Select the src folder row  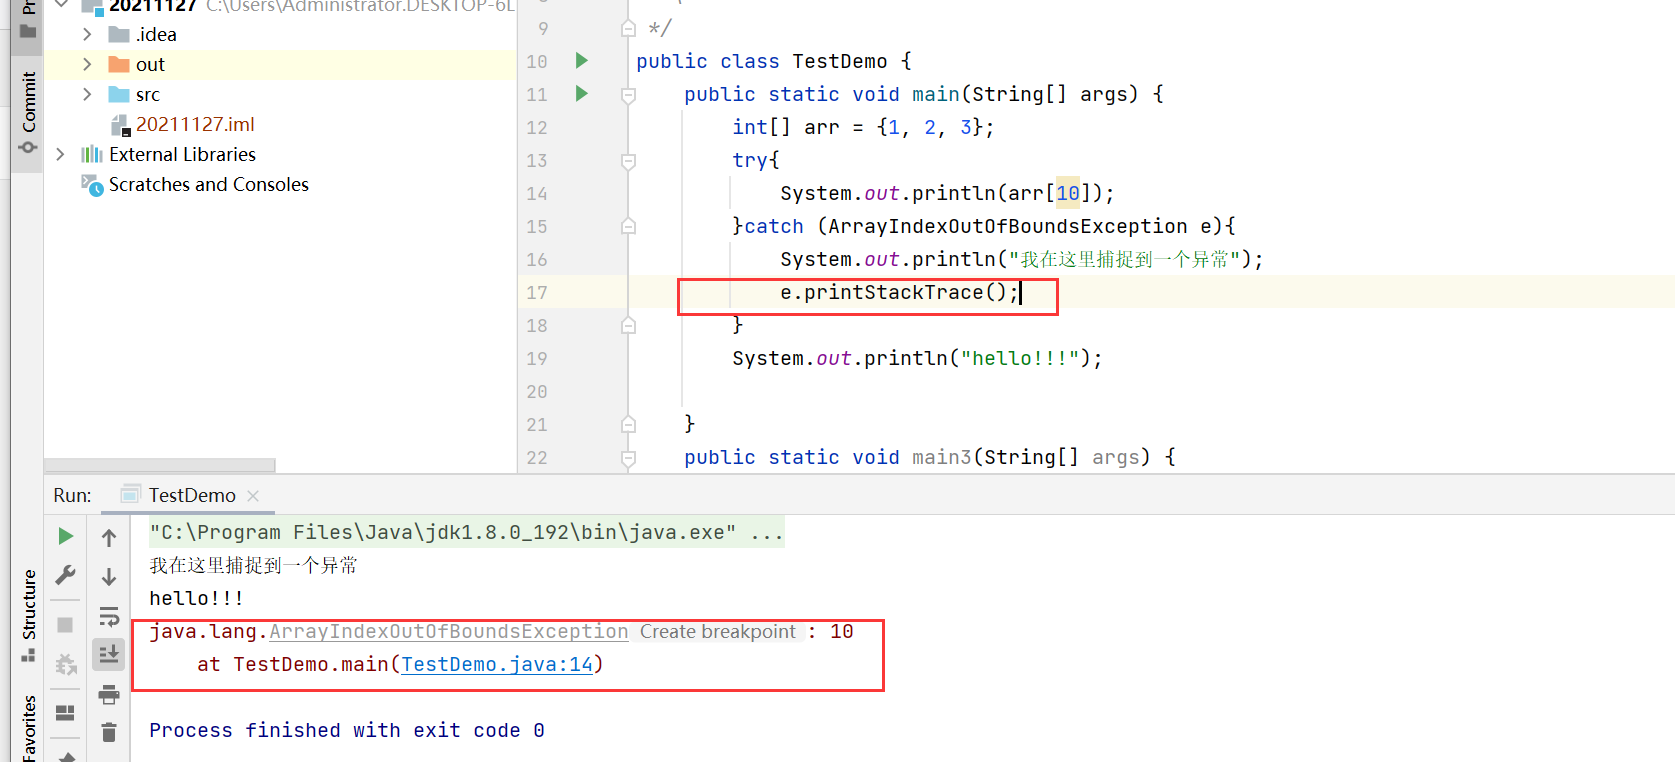[280, 94]
